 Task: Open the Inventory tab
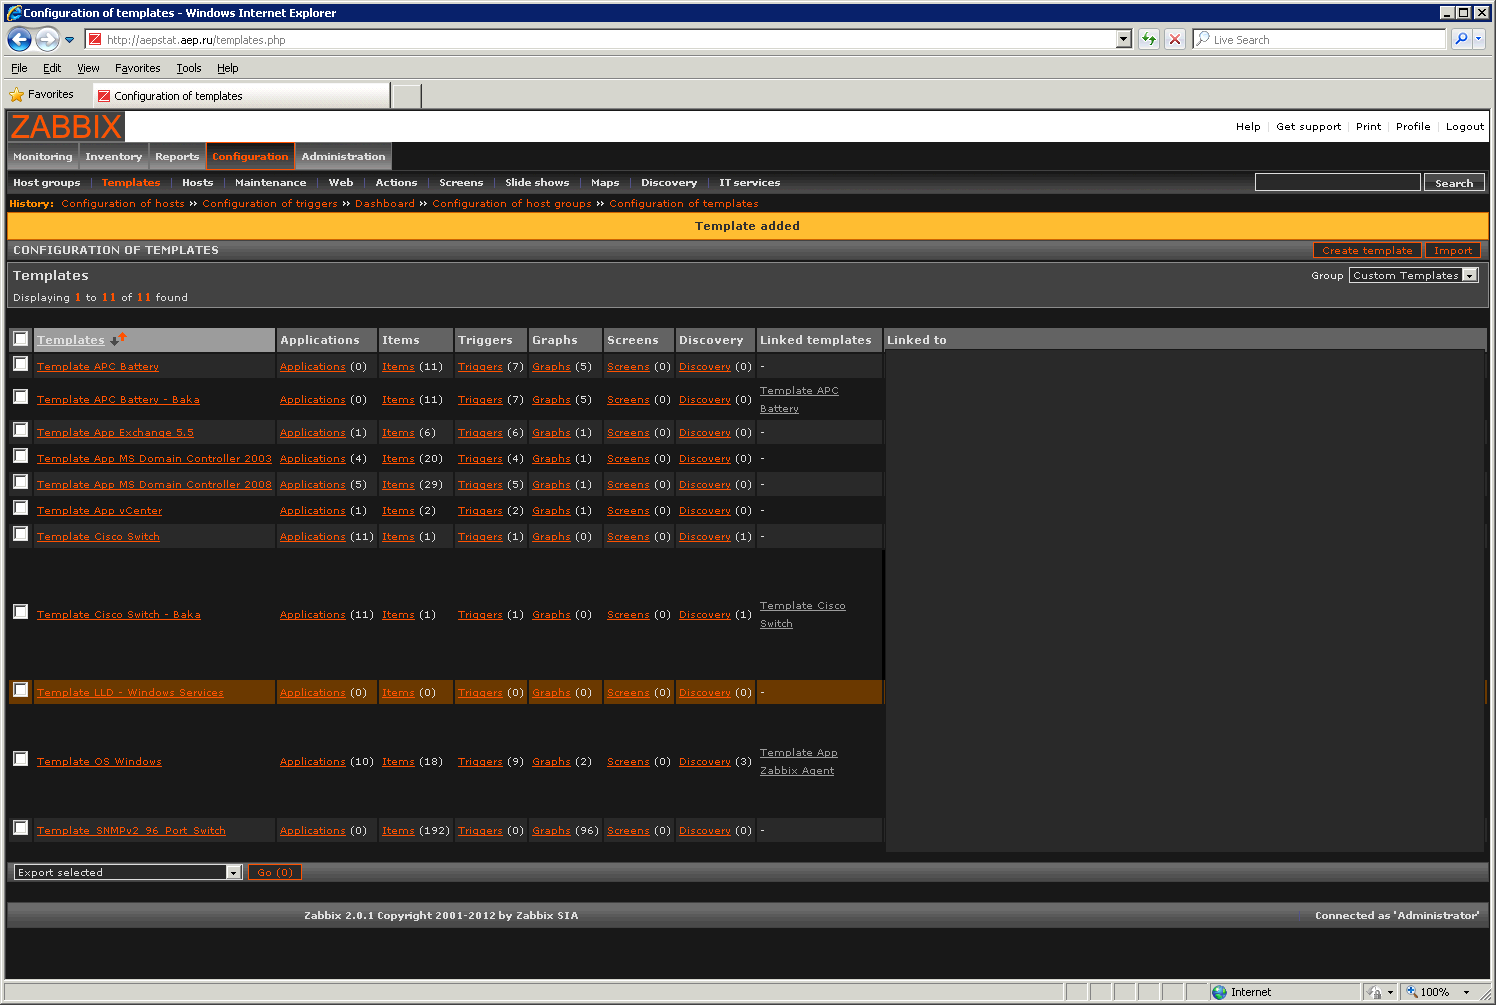[x=114, y=157]
